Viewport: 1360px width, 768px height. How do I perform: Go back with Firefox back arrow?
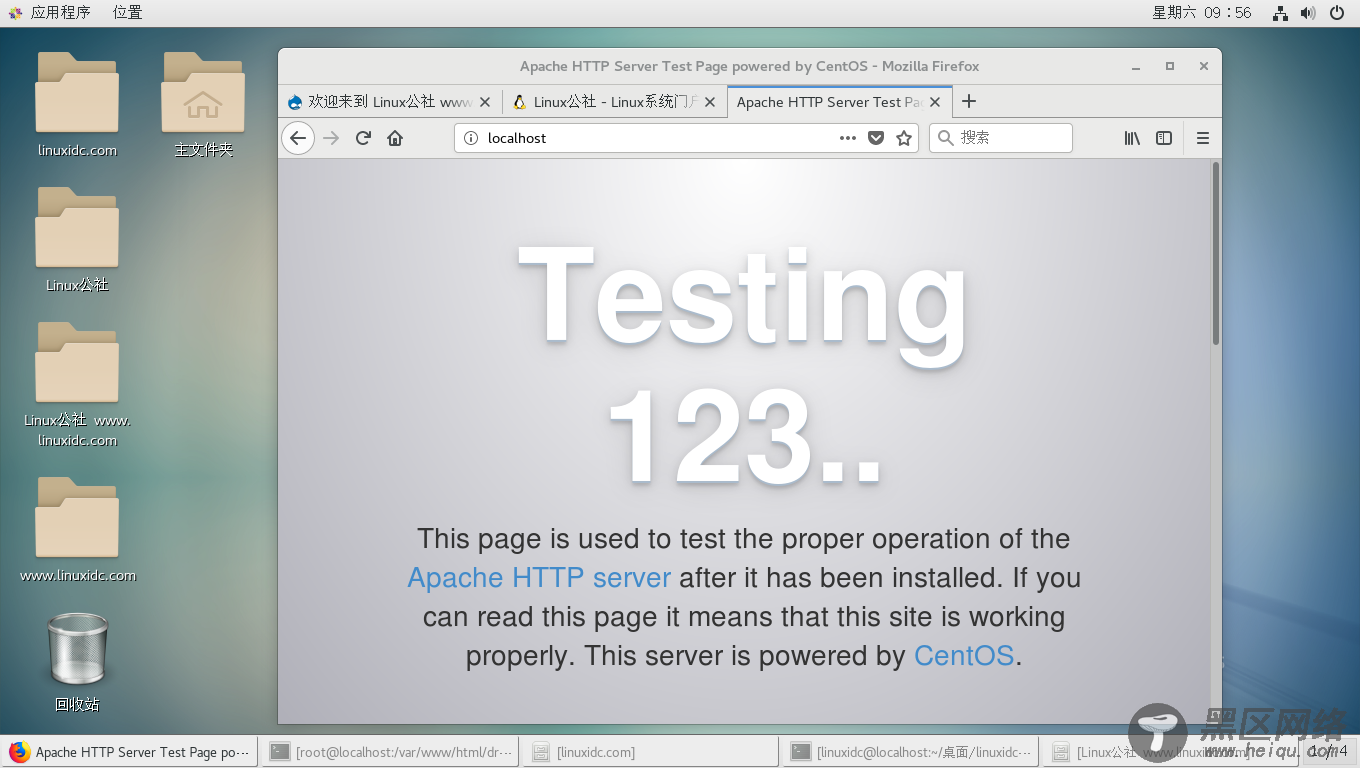pos(298,138)
